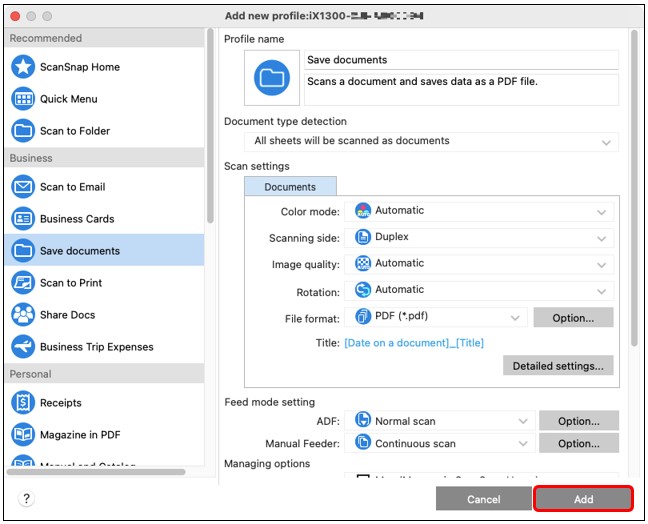Switch to the Documents tab

290,187
